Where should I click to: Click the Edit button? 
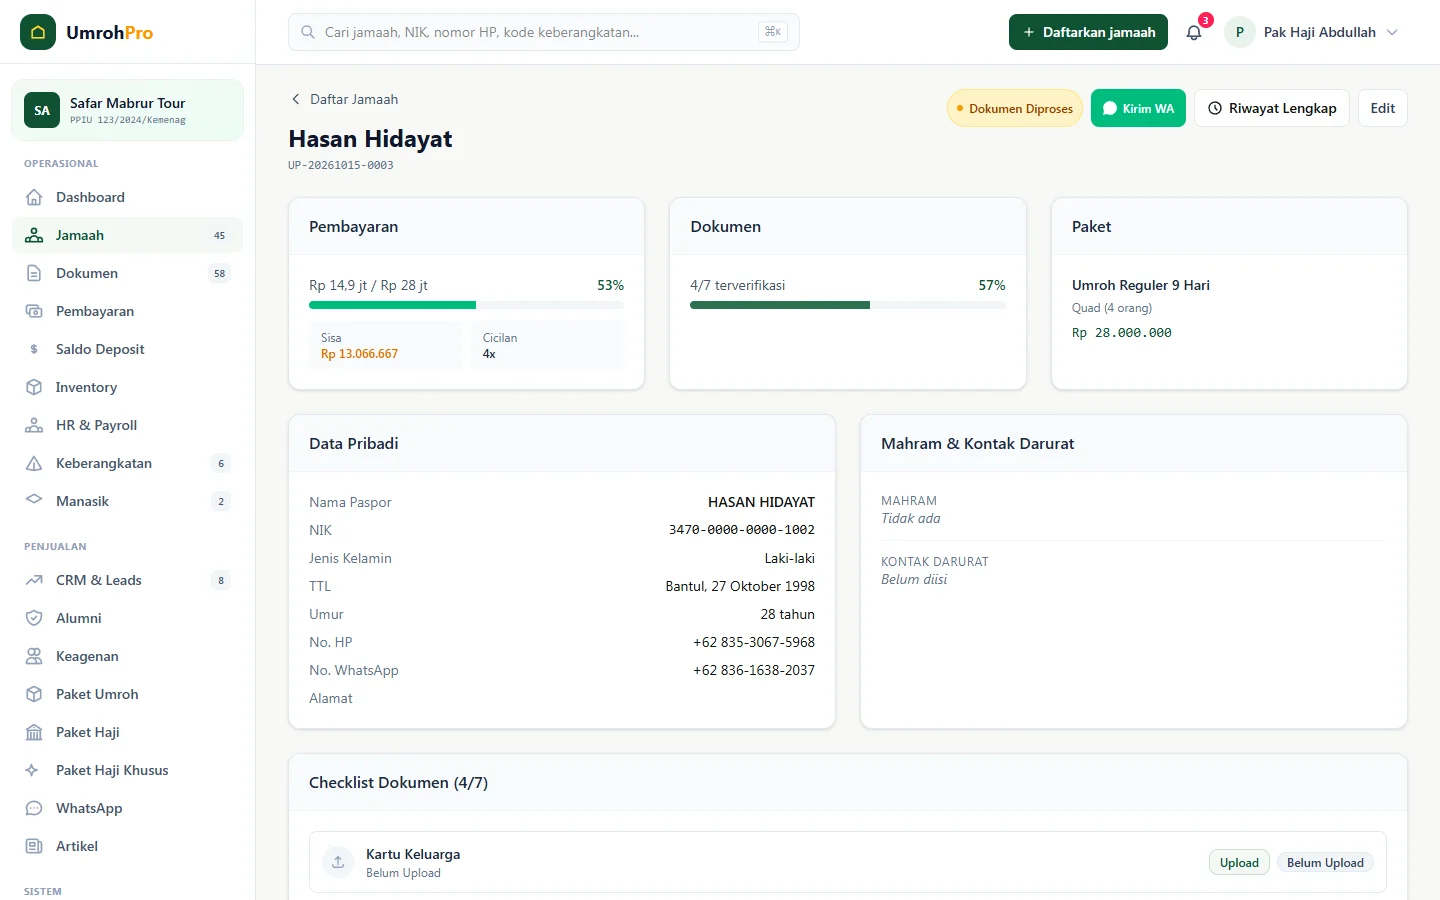pyautogui.click(x=1383, y=108)
